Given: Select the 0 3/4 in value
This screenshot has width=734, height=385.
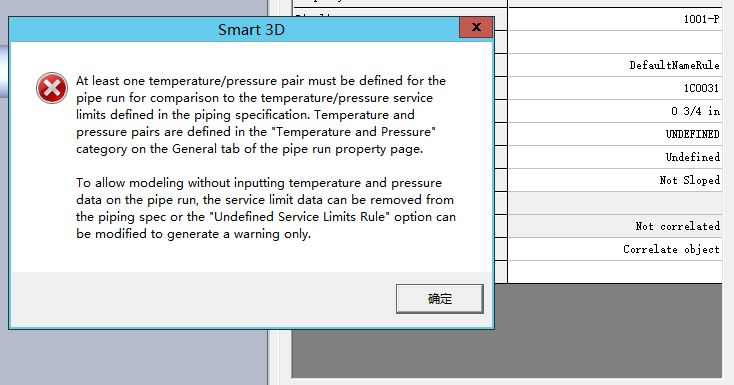Looking at the screenshot, I should click(615, 111).
